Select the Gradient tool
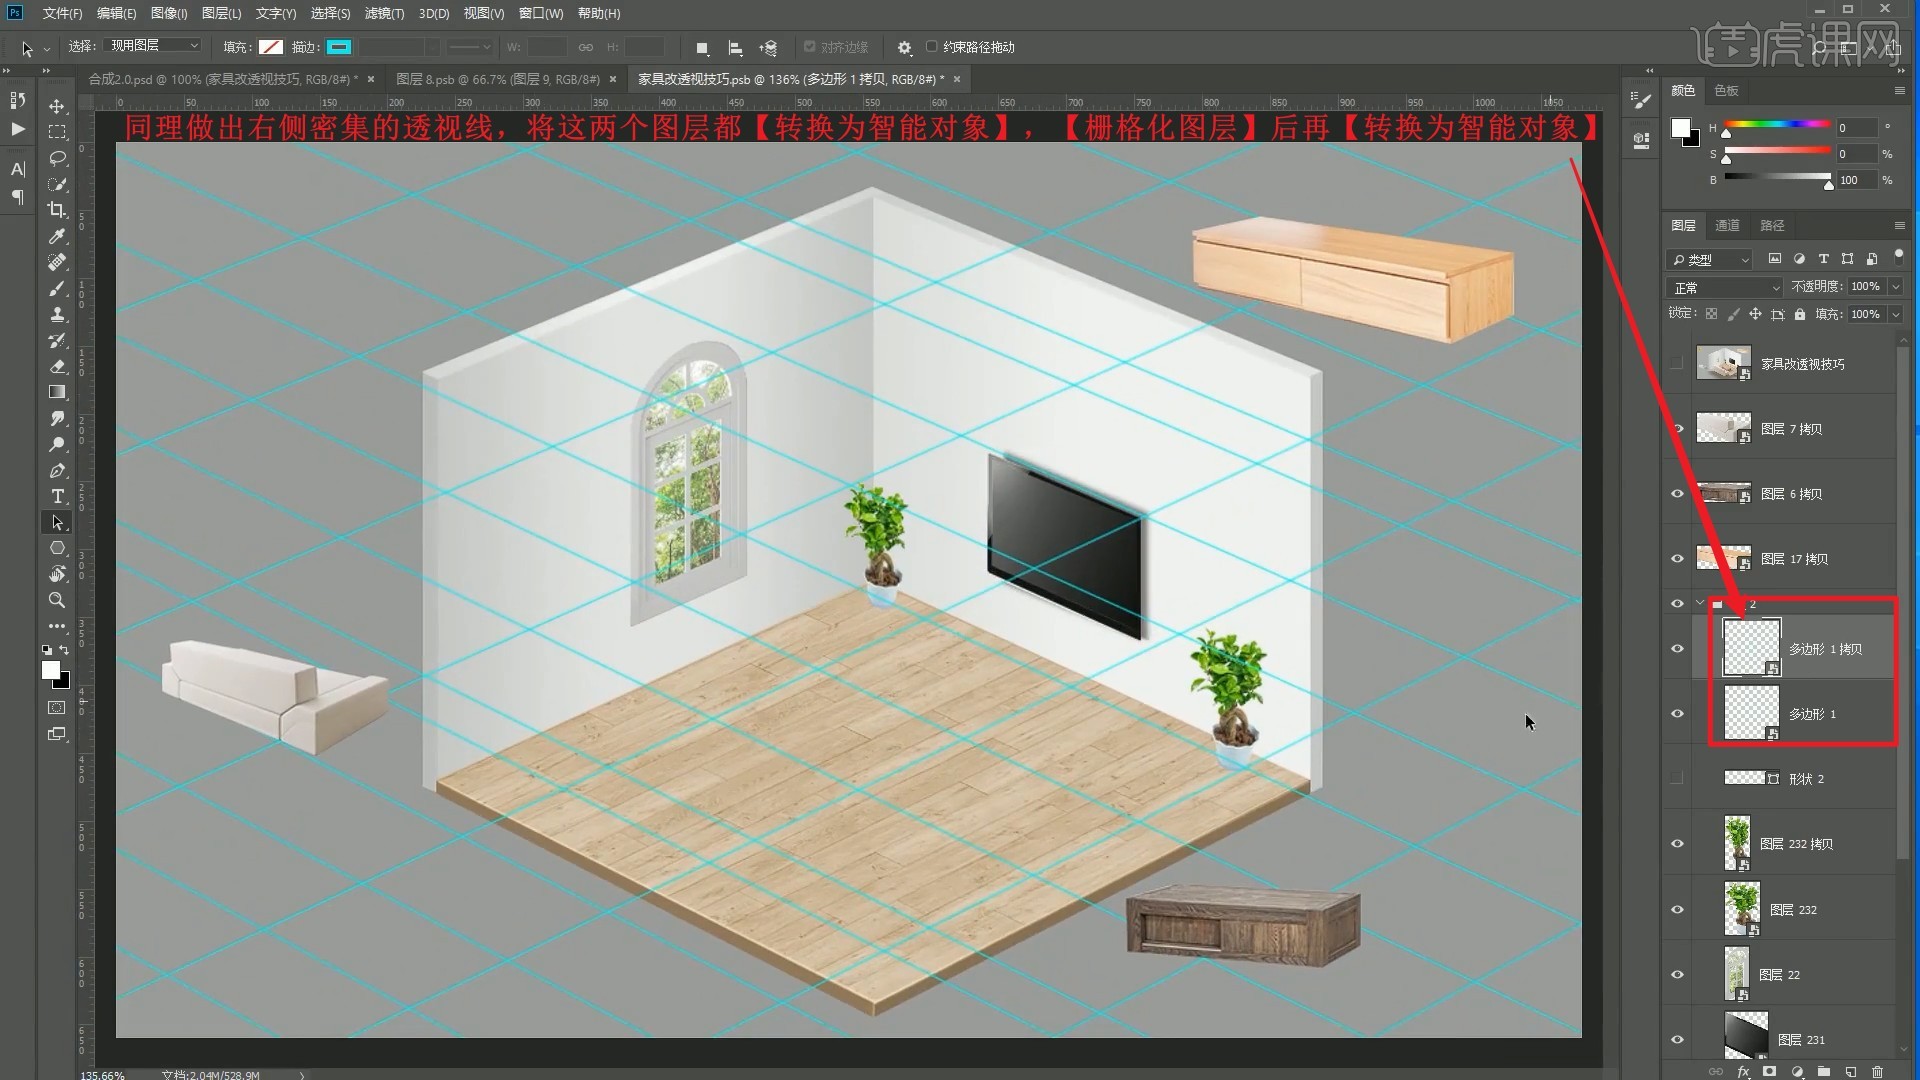 (x=57, y=392)
